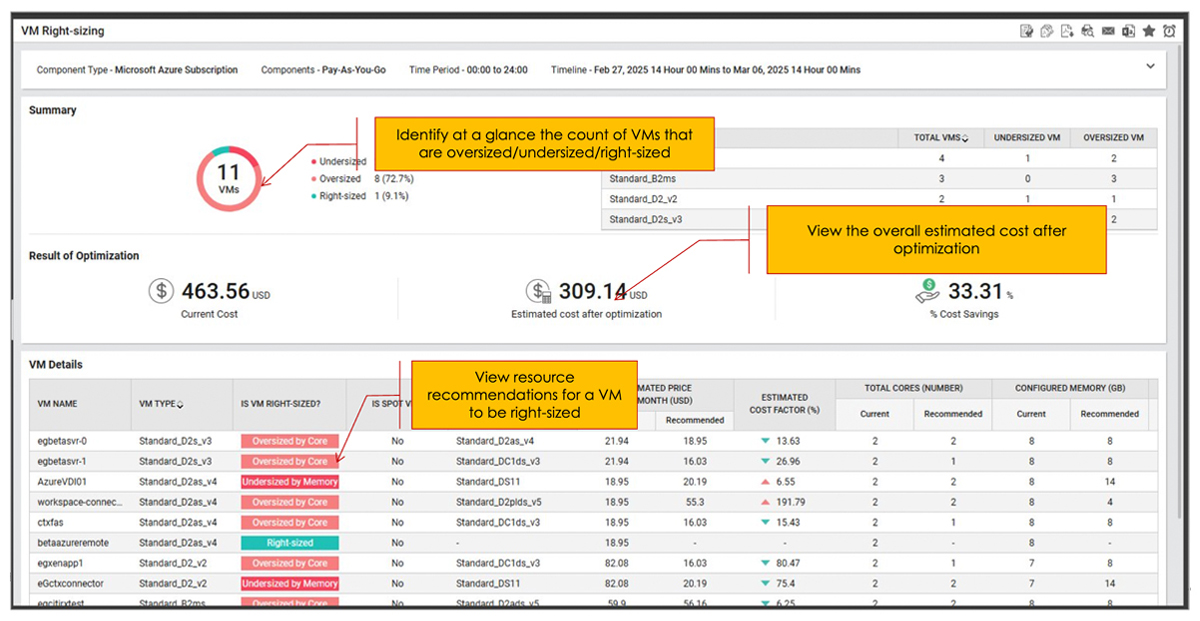Open the egbetasvr-0 VM row
1200x621 pixels.
pos(62,441)
